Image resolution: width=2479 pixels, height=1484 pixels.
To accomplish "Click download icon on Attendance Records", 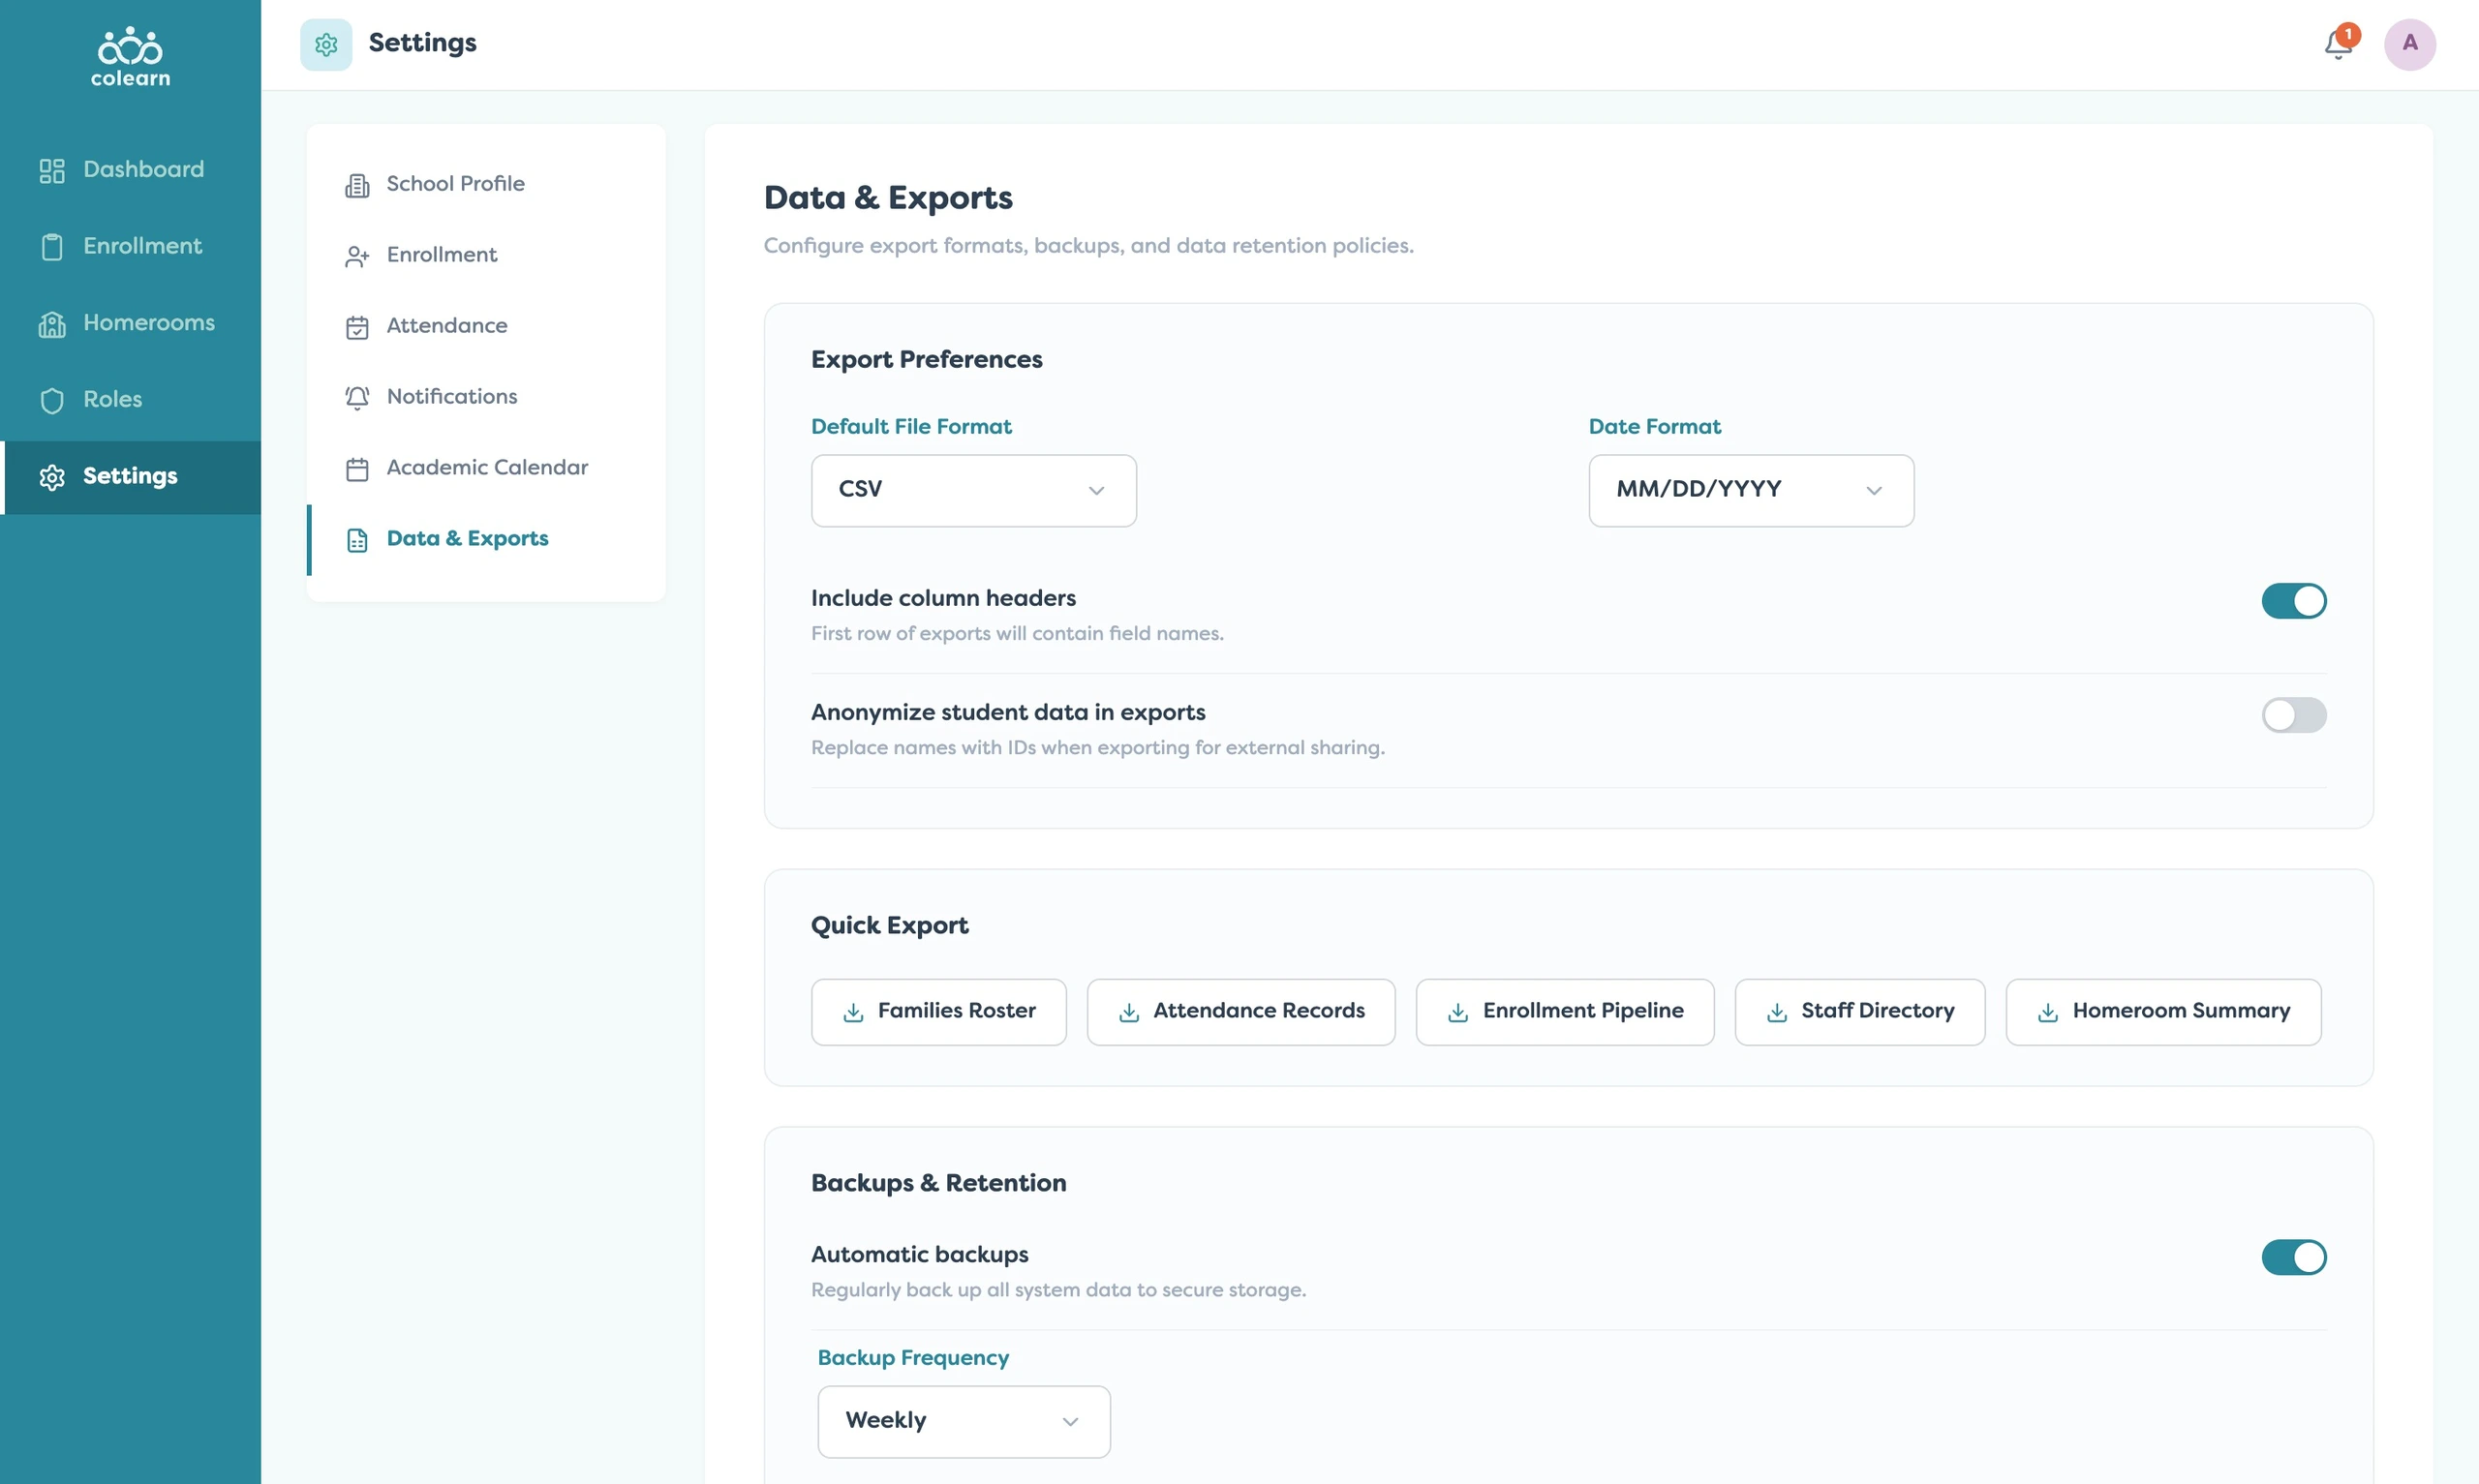I will [1129, 1012].
